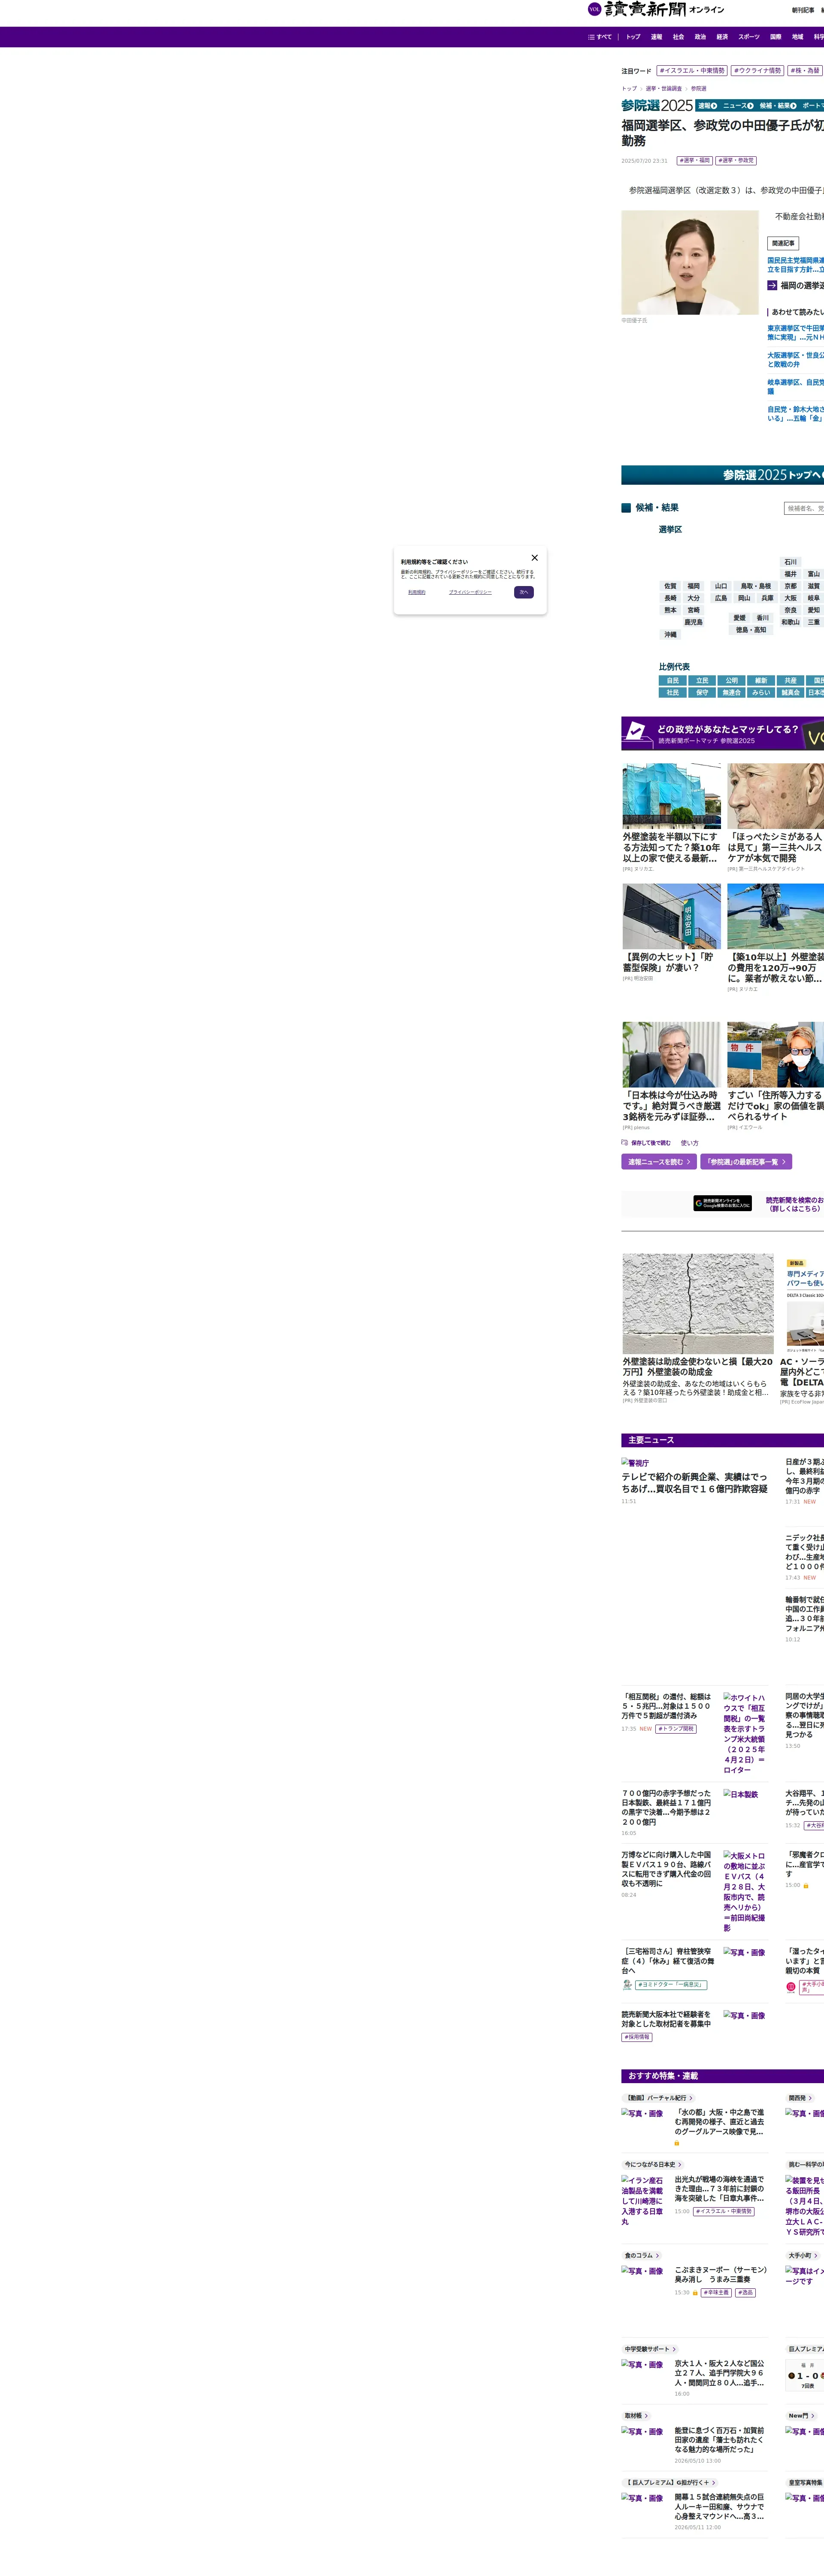Select 徳島・高知 in the 選挙区 map
824x2576 pixels.
point(750,630)
